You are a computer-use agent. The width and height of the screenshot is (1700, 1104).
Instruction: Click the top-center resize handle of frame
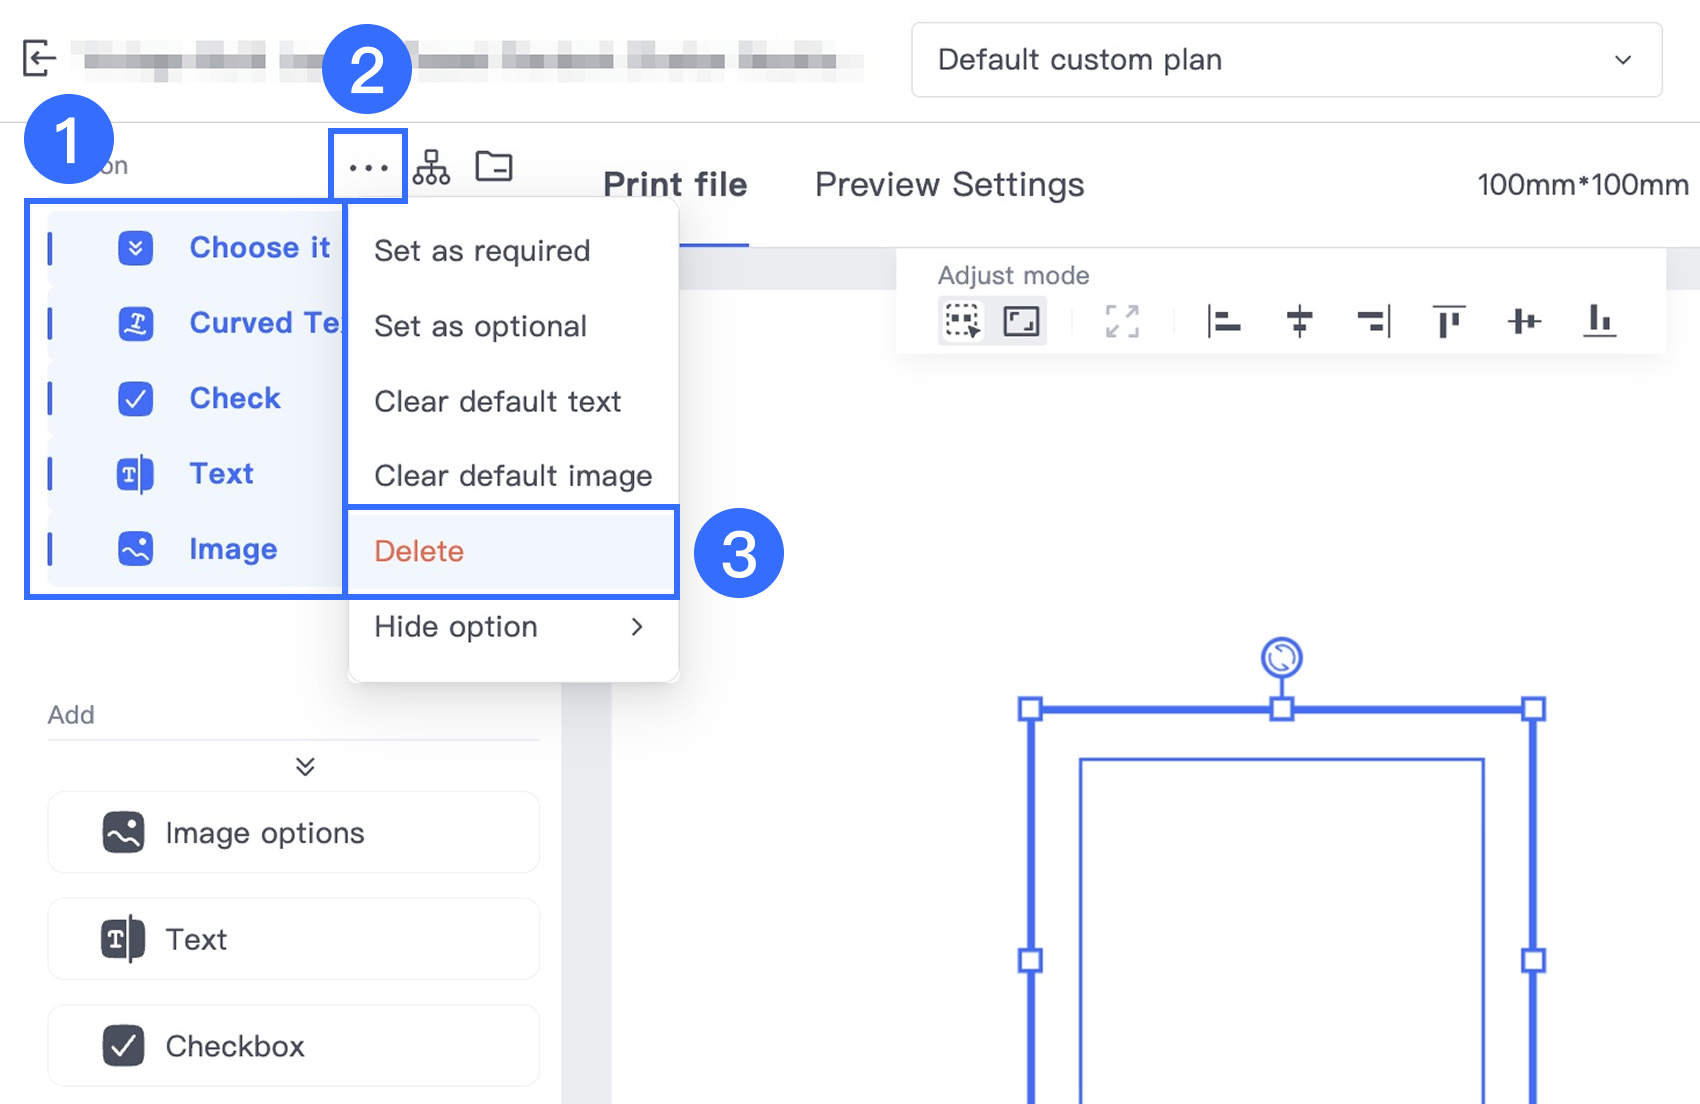1281,709
